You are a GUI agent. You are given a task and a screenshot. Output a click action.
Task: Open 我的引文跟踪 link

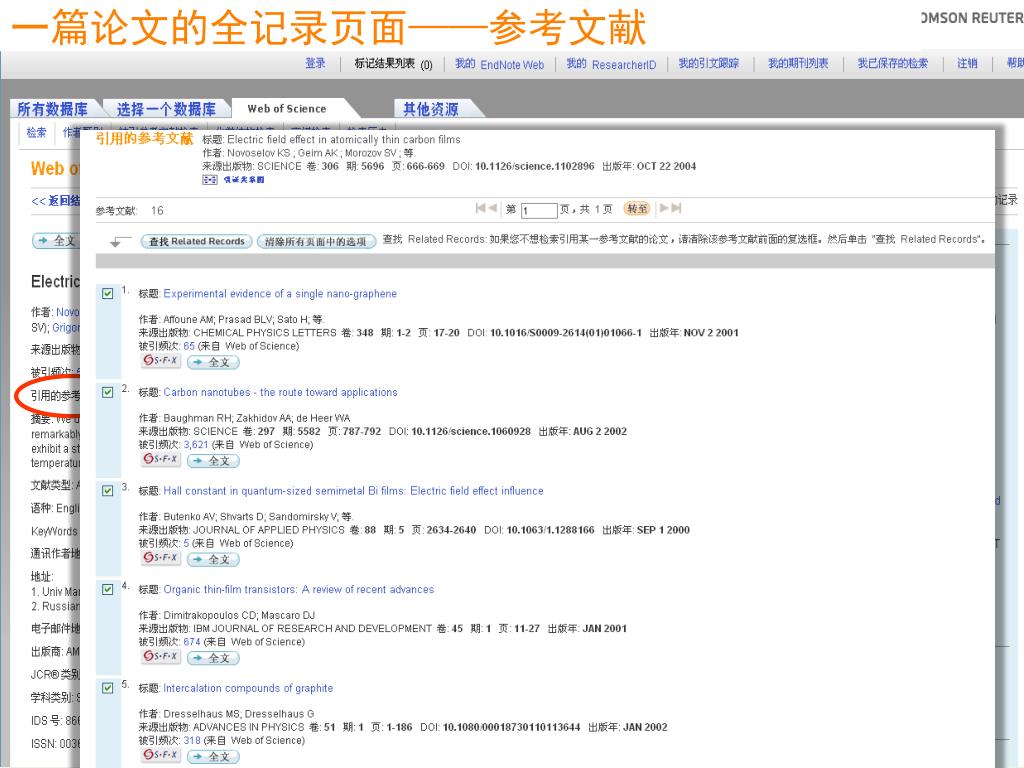point(709,63)
